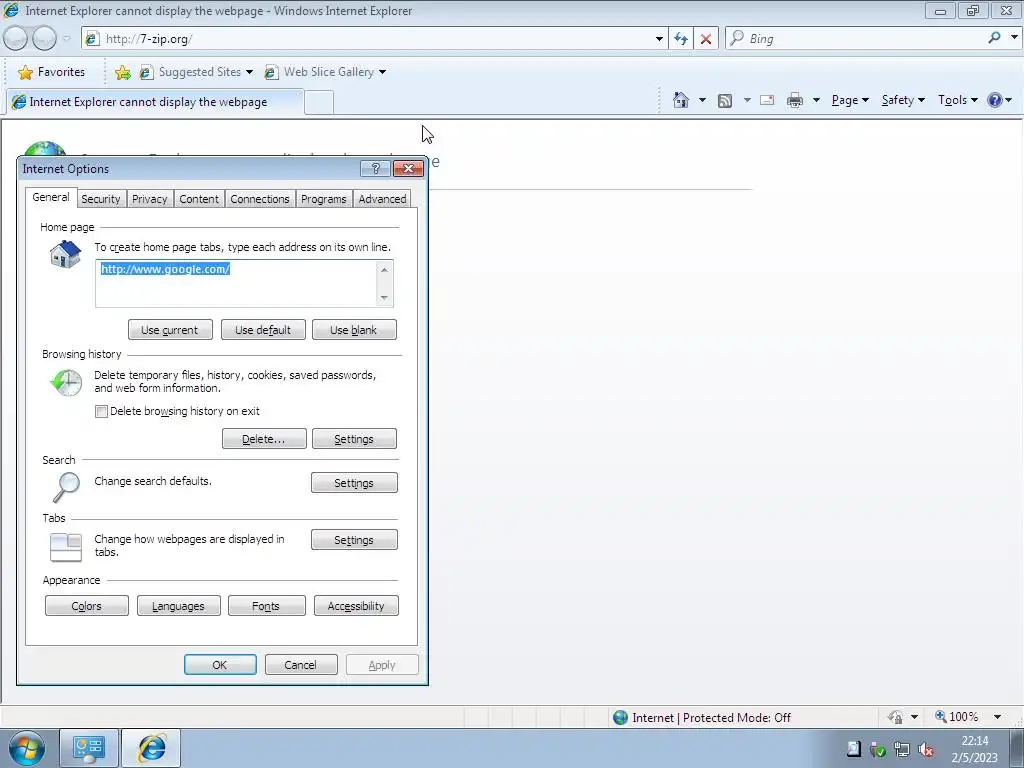Click the Refresh page icon
1024x768 pixels.
[x=680, y=39]
